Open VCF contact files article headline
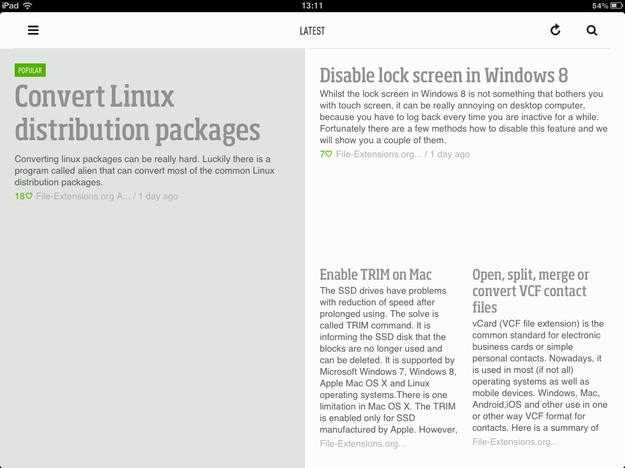625x468 pixels. [531, 291]
